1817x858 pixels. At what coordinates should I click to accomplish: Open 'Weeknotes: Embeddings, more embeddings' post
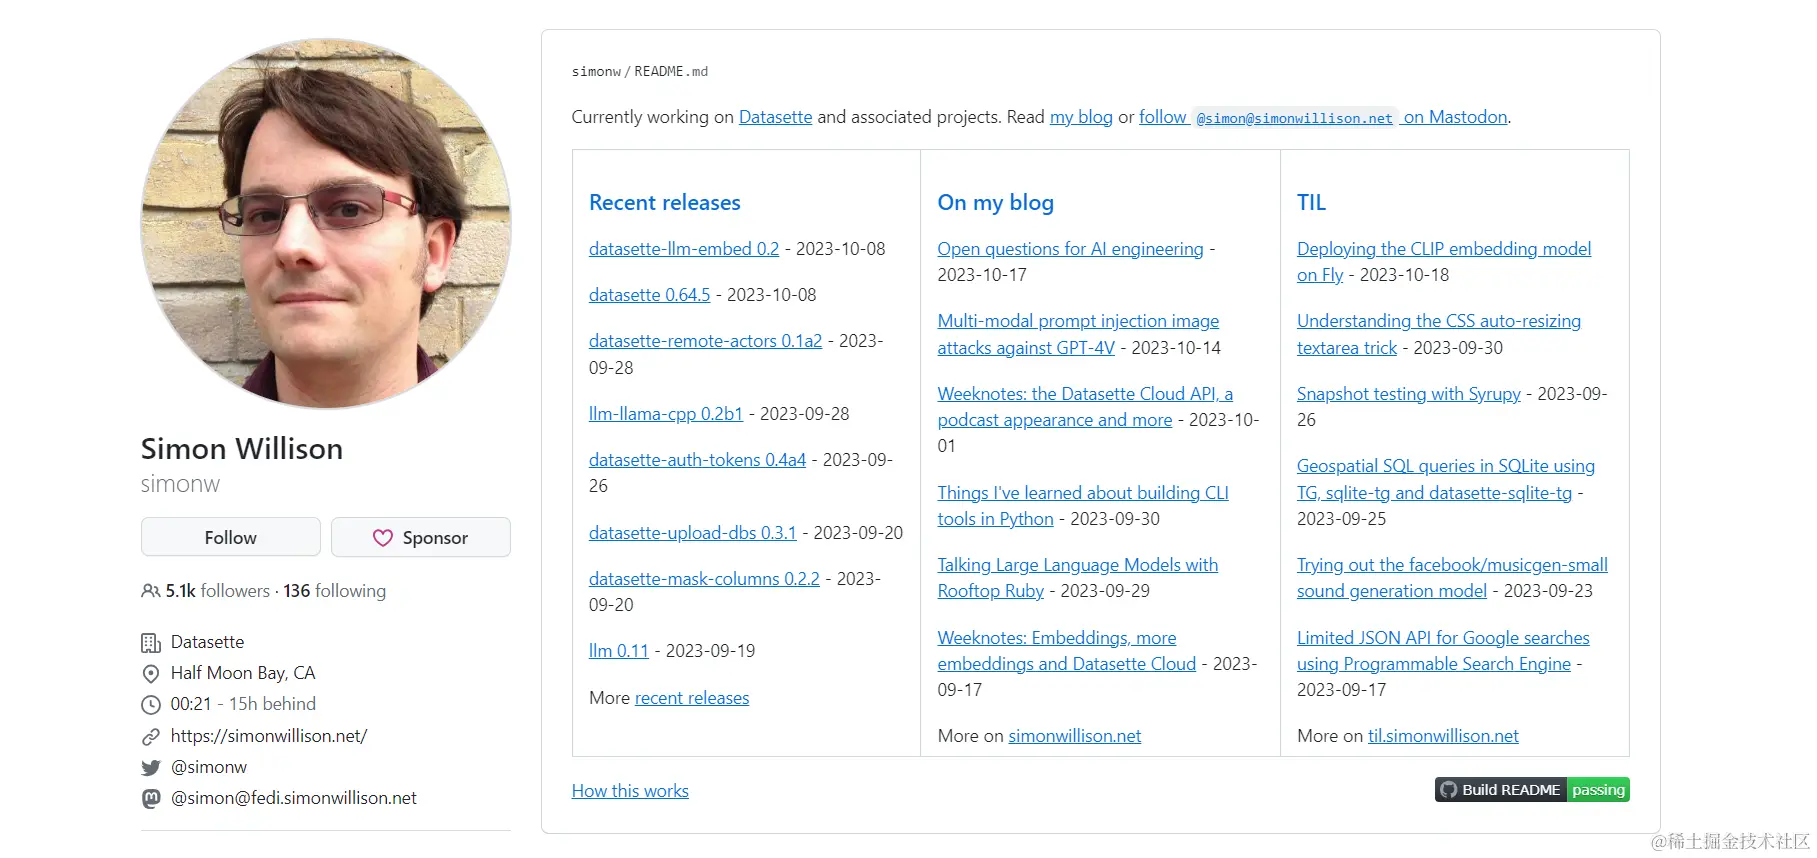[x=1067, y=651]
